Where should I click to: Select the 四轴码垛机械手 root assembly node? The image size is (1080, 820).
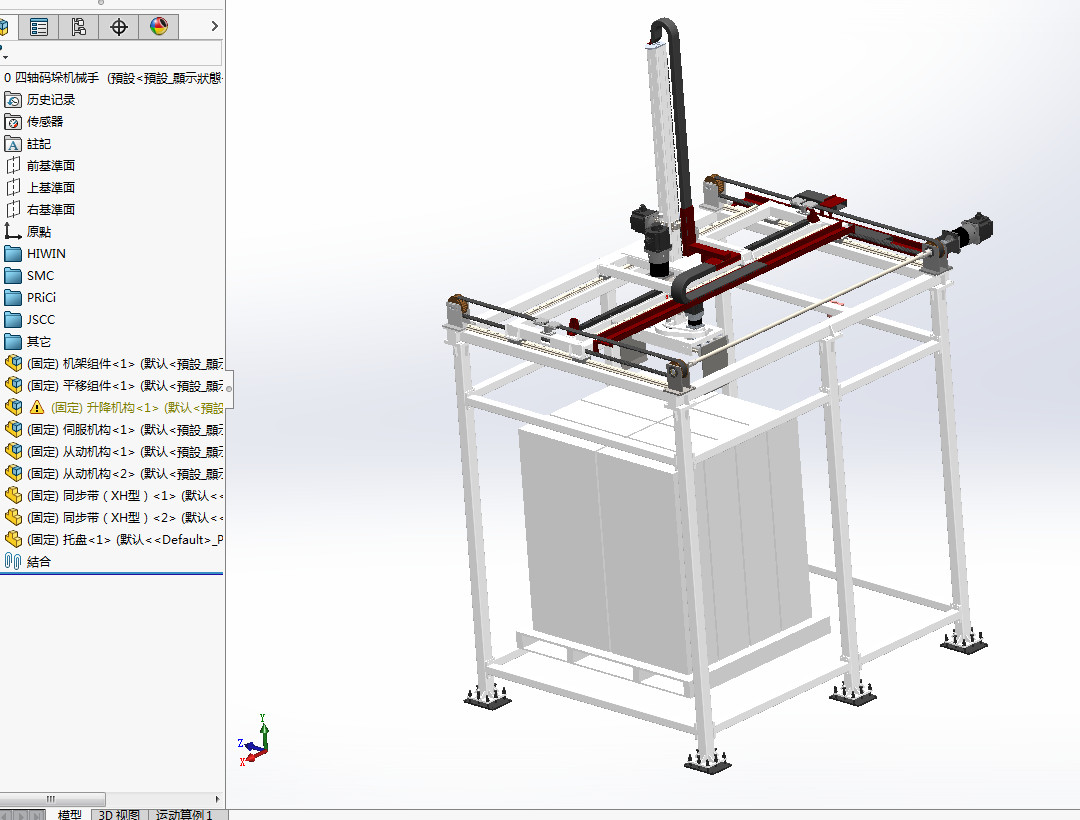click(112, 78)
